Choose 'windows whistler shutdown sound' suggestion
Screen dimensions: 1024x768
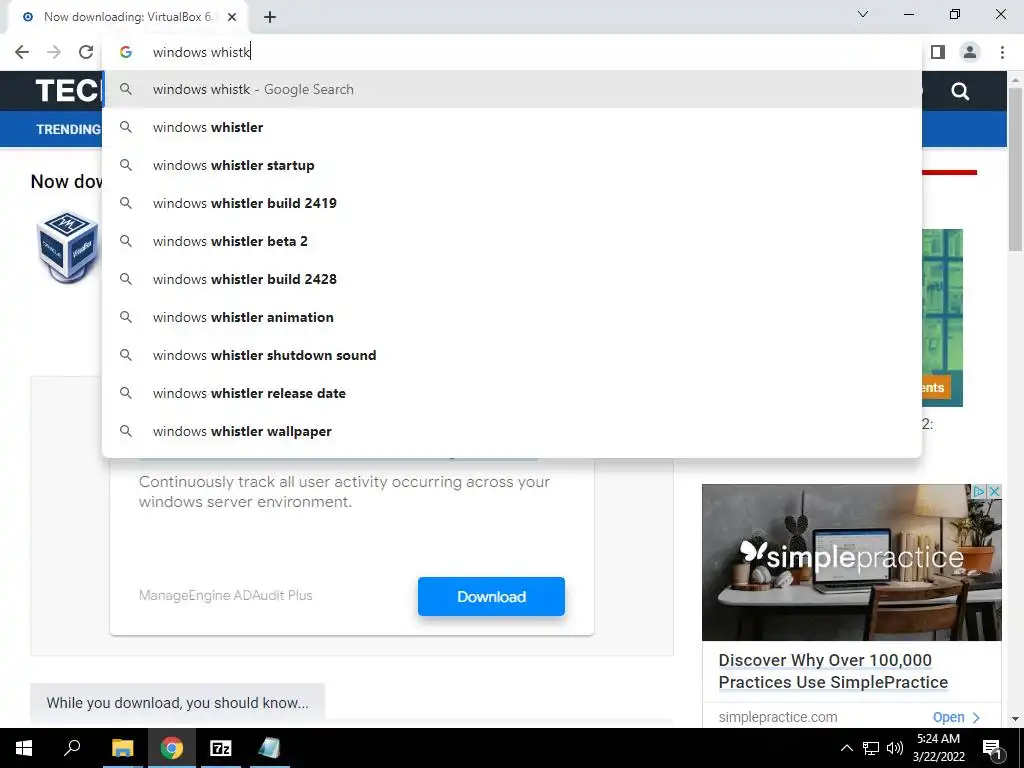(x=512, y=355)
